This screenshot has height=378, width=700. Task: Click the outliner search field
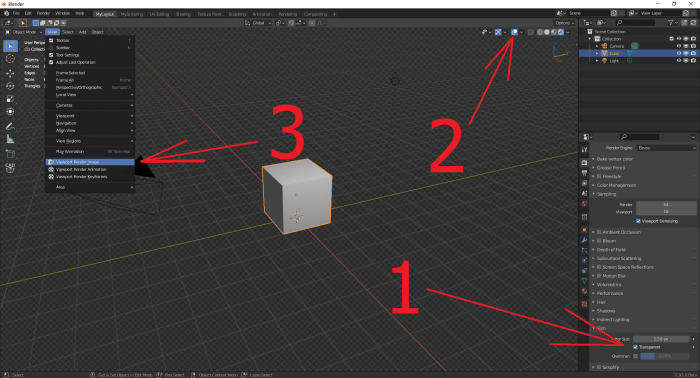click(x=635, y=23)
